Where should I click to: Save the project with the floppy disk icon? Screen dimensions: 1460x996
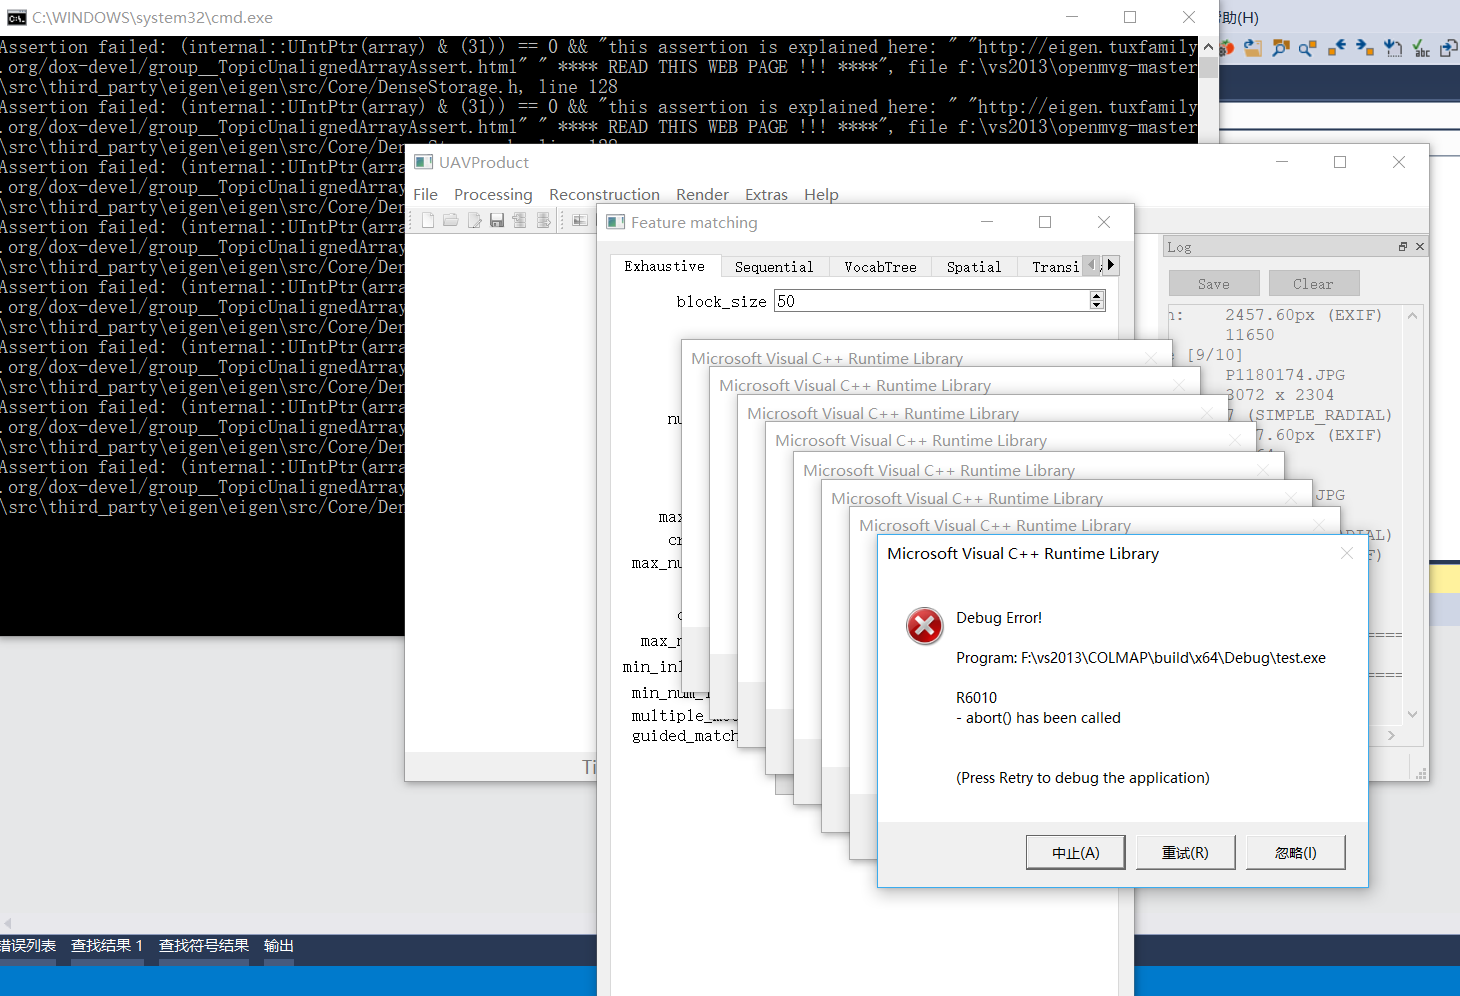[x=497, y=220]
